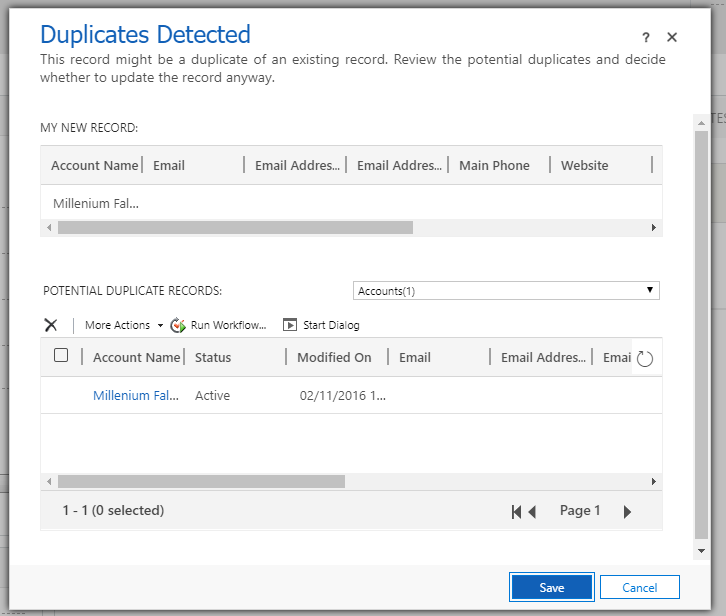Open the Accounts(1) dropdown
This screenshot has width=726, height=616.
tap(506, 291)
